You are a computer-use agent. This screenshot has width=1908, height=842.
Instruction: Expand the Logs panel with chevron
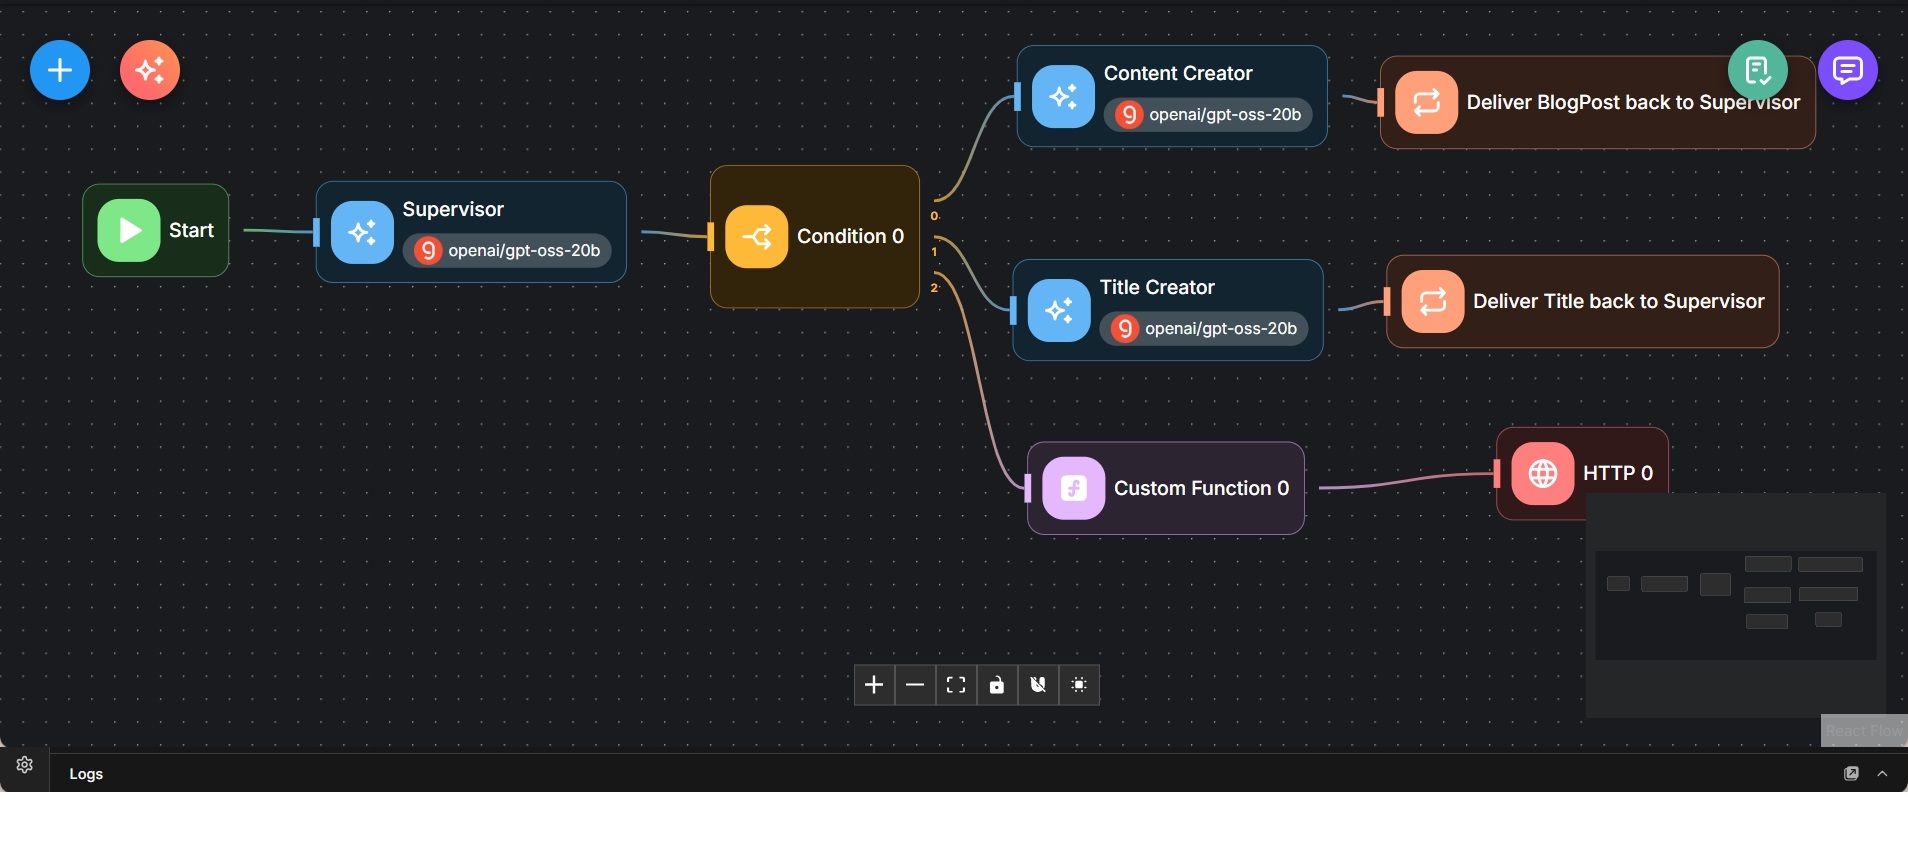click(x=1882, y=774)
